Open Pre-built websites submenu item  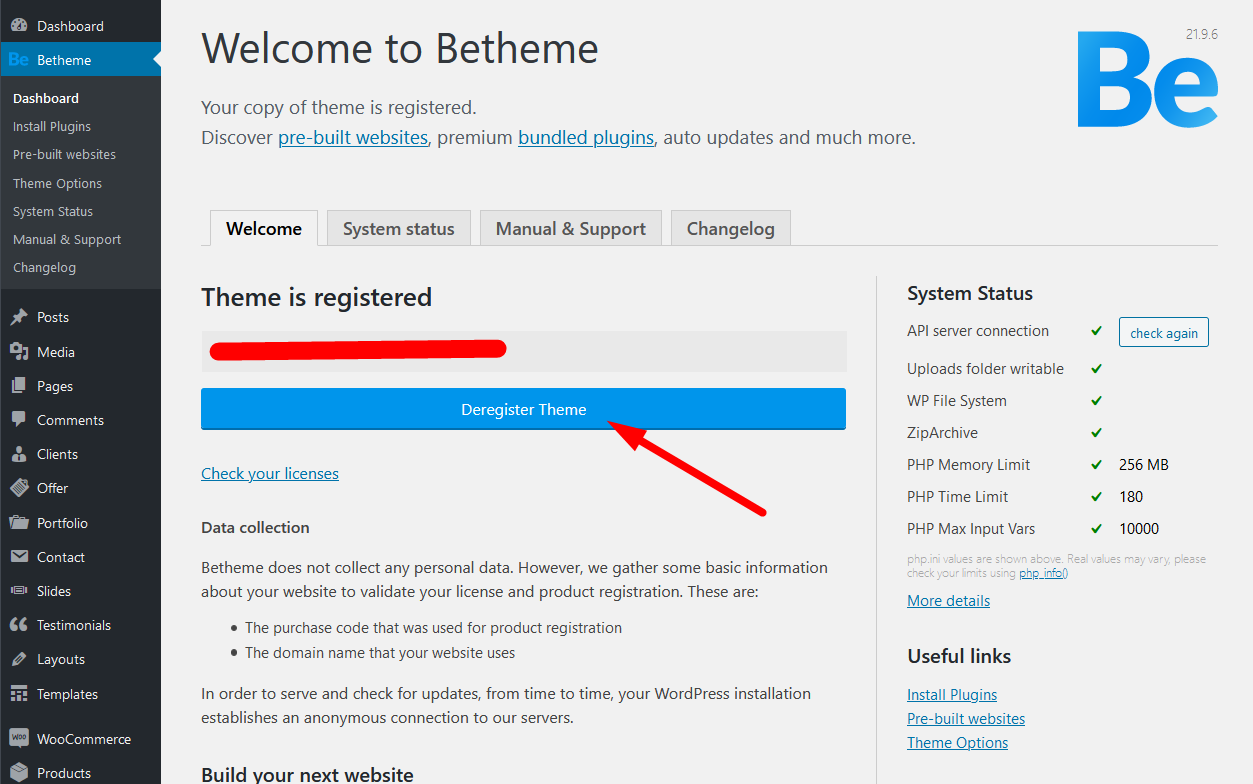[64, 154]
